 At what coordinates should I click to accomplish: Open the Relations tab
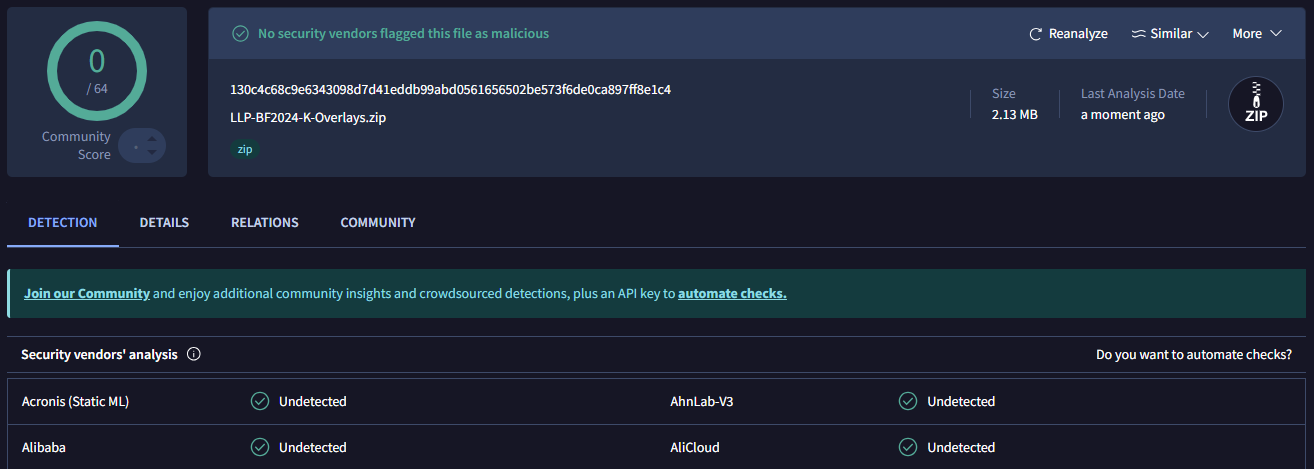[x=265, y=222]
